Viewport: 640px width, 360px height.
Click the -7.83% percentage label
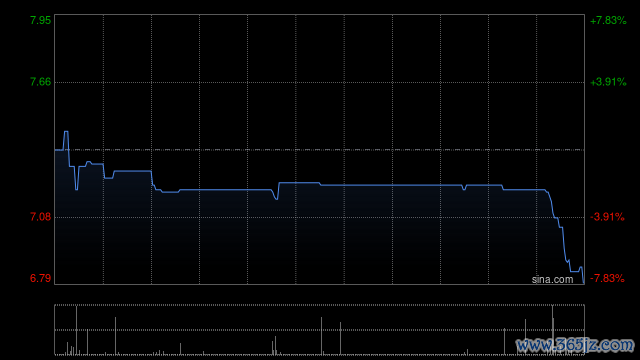tap(607, 278)
